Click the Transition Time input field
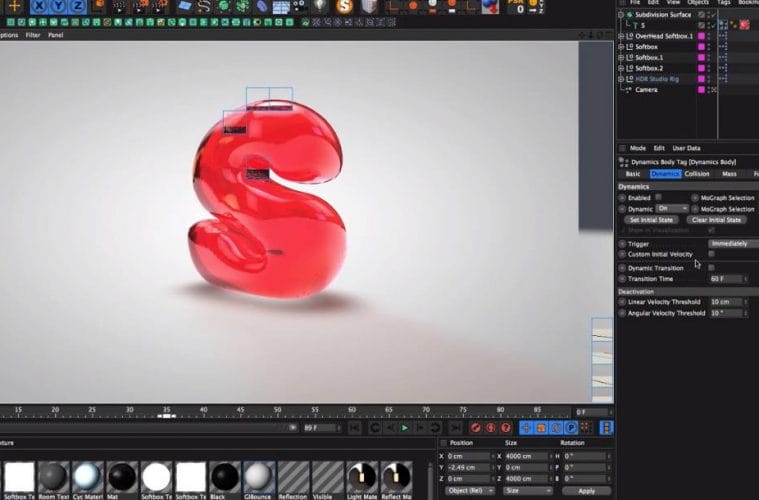The image size is (759, 500). pyautogui.click(x=725, y=279)
